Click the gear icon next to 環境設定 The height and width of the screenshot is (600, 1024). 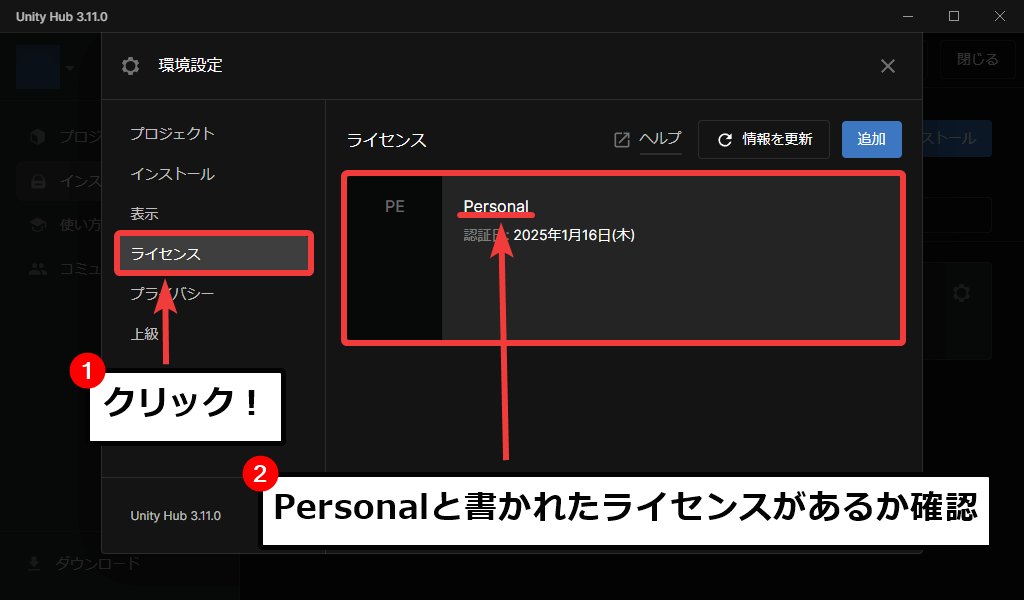(x=131, y=66)
